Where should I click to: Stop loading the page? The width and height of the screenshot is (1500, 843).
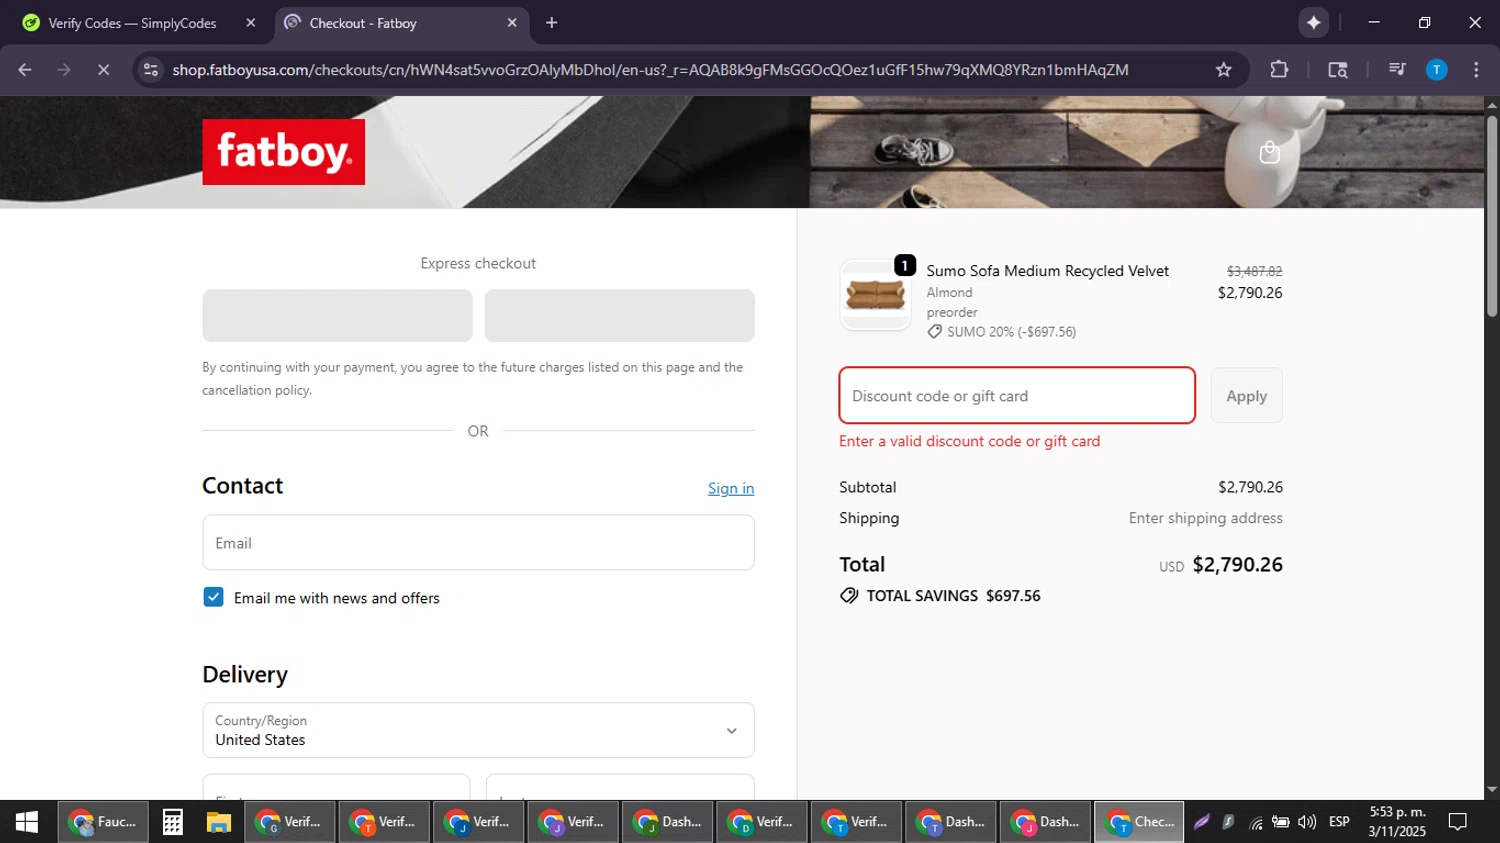(103, 70)
